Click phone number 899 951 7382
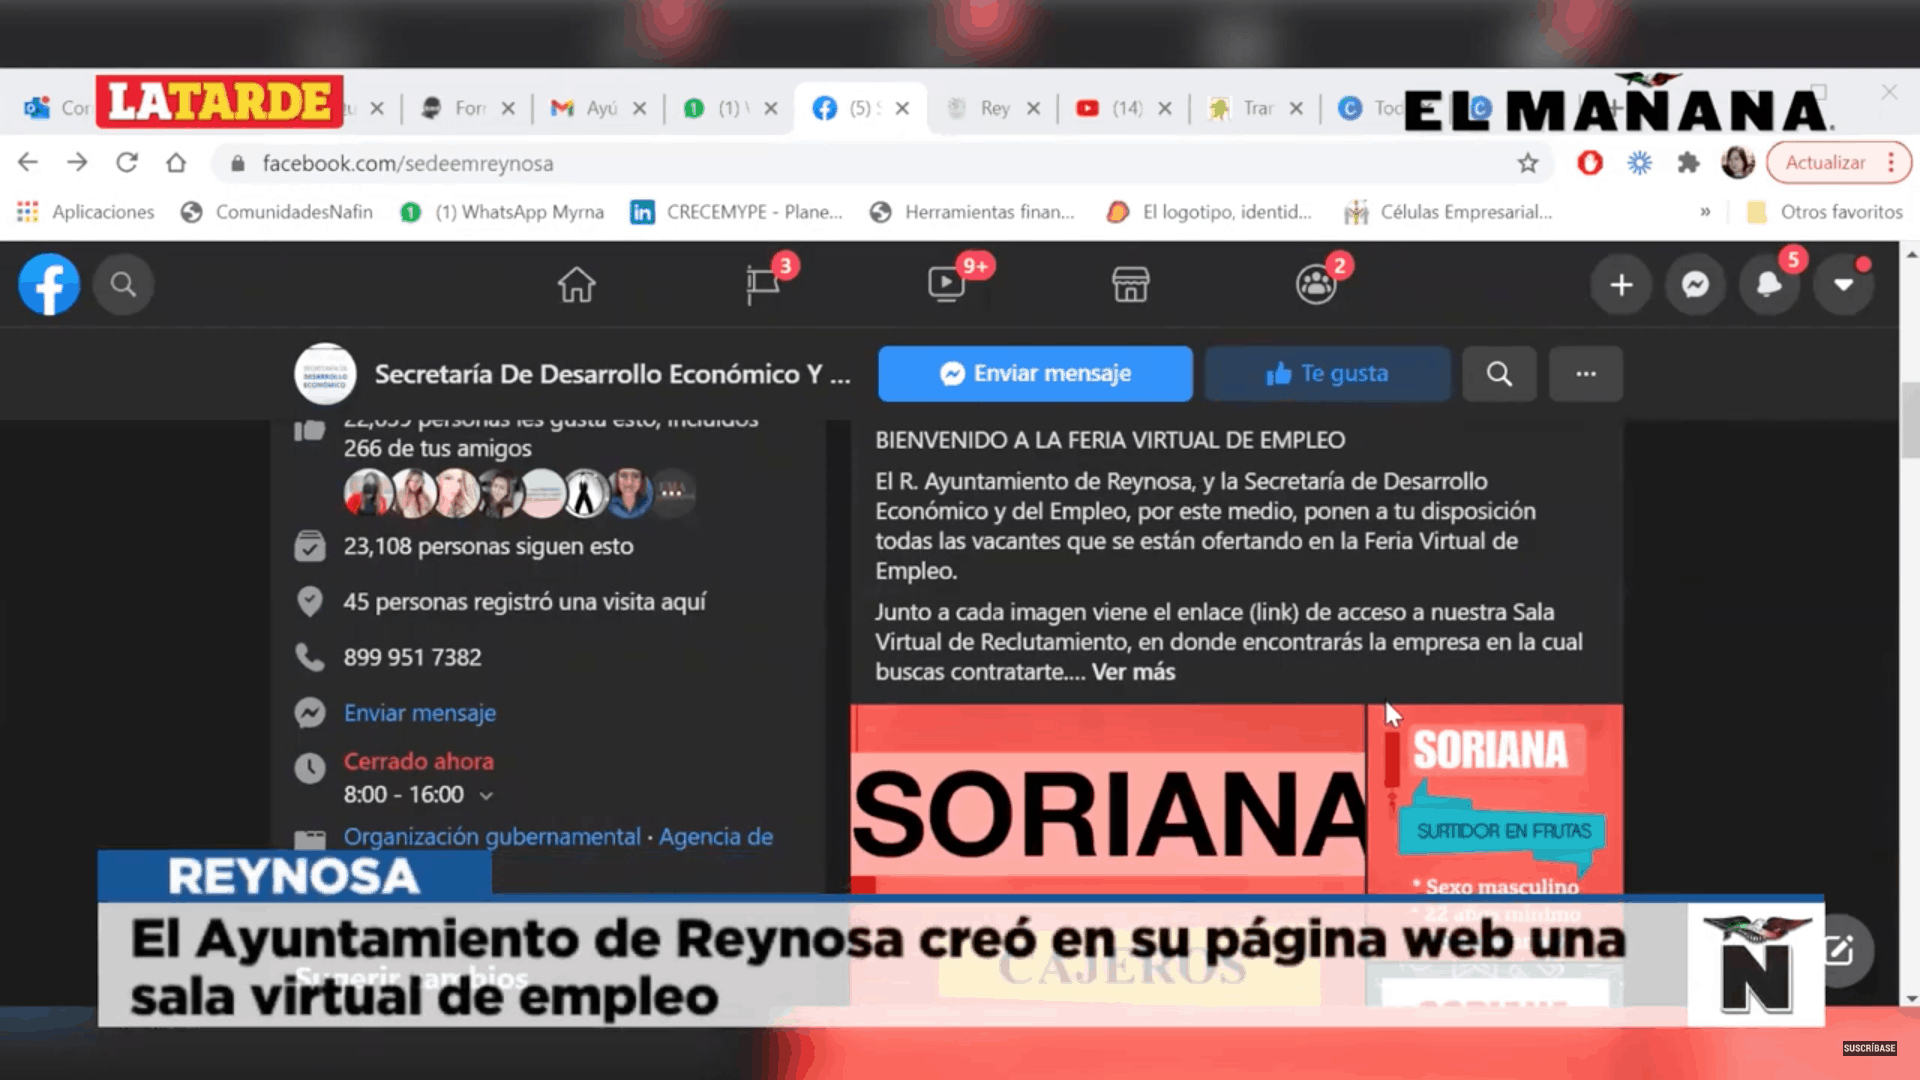This screenshot has height=1080, width=1920. [x=412, y=657]
